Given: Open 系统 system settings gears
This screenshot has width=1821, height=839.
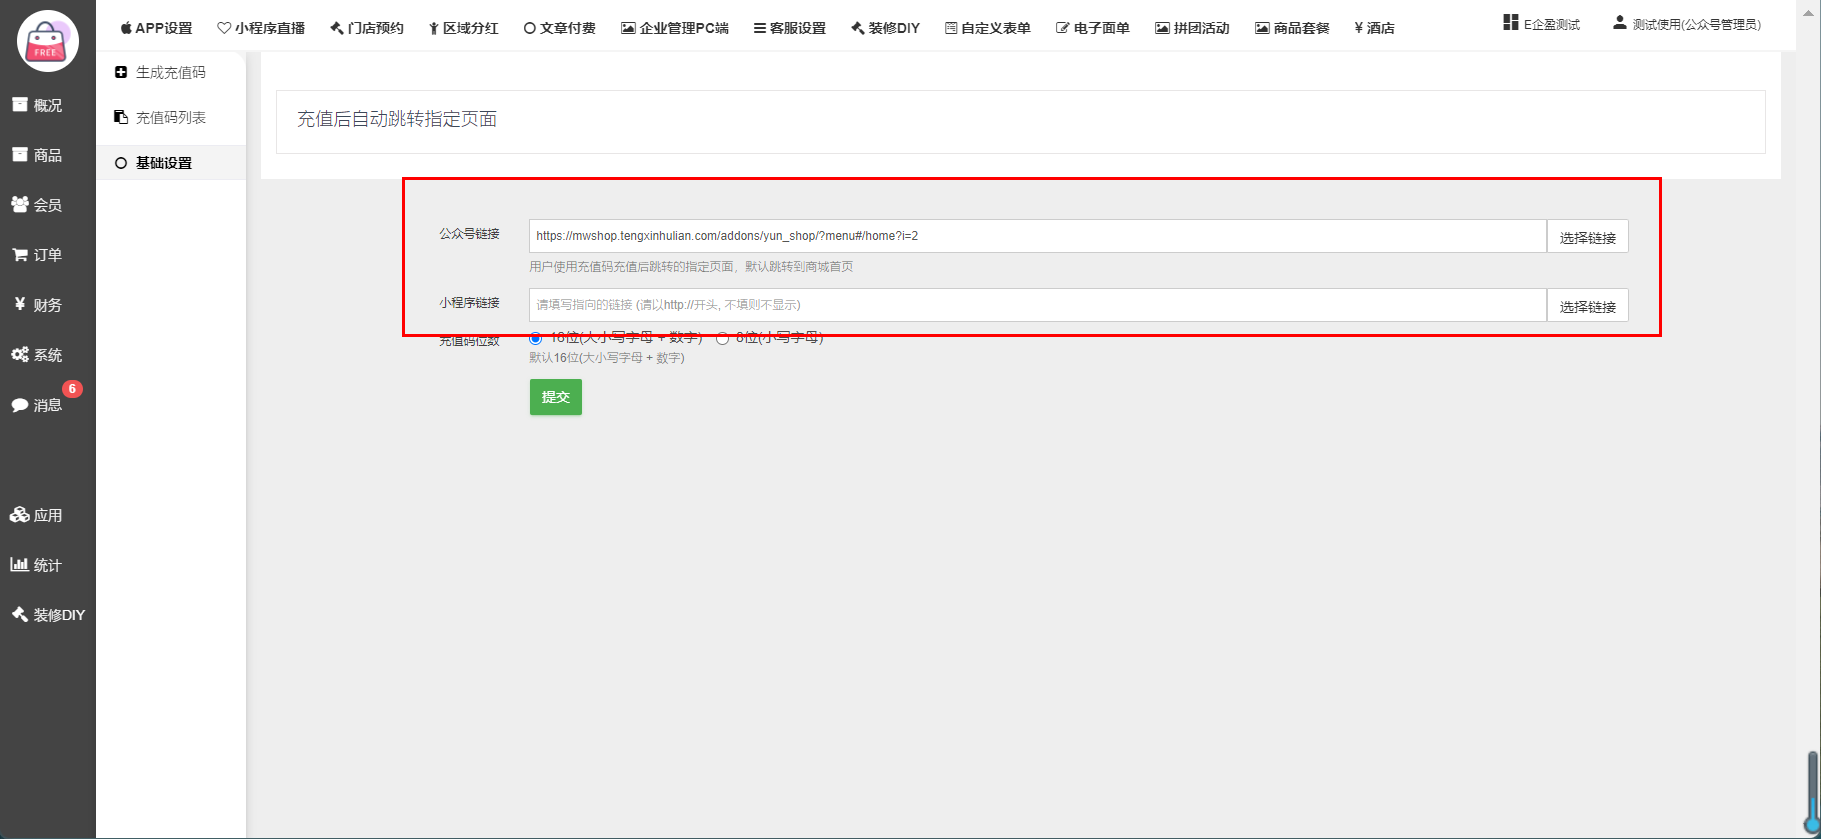Looking at the screenshot, I should (37, 355).
